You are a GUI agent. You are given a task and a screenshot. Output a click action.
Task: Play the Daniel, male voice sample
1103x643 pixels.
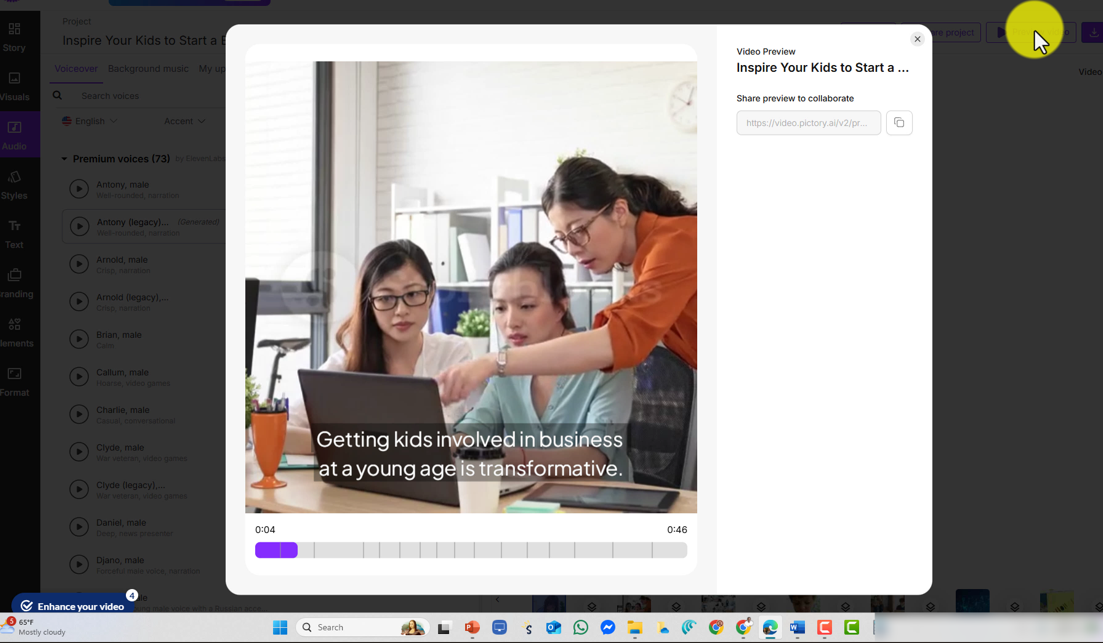click(79, 527)
